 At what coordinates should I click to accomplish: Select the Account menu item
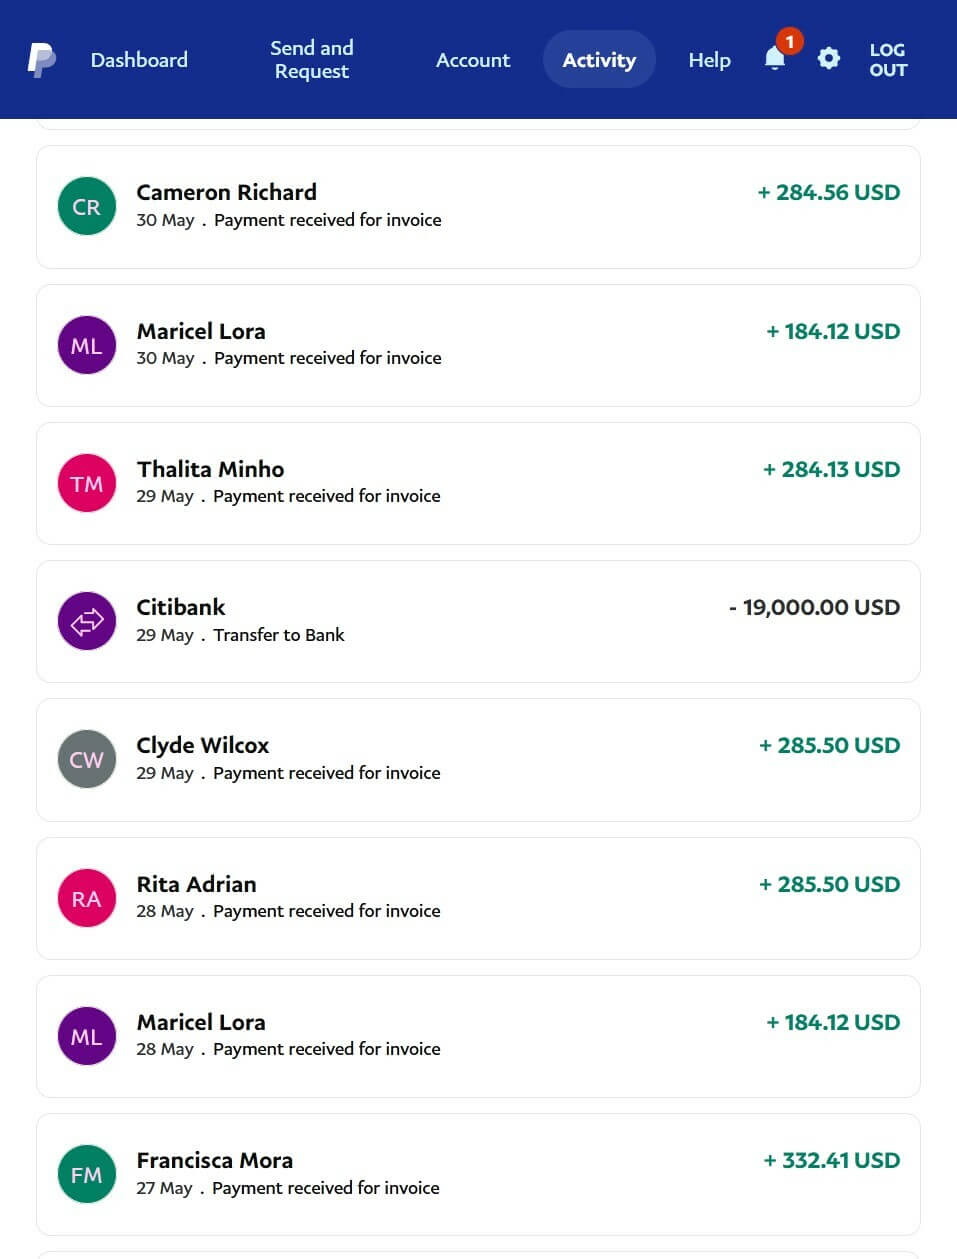pos(472,60)
